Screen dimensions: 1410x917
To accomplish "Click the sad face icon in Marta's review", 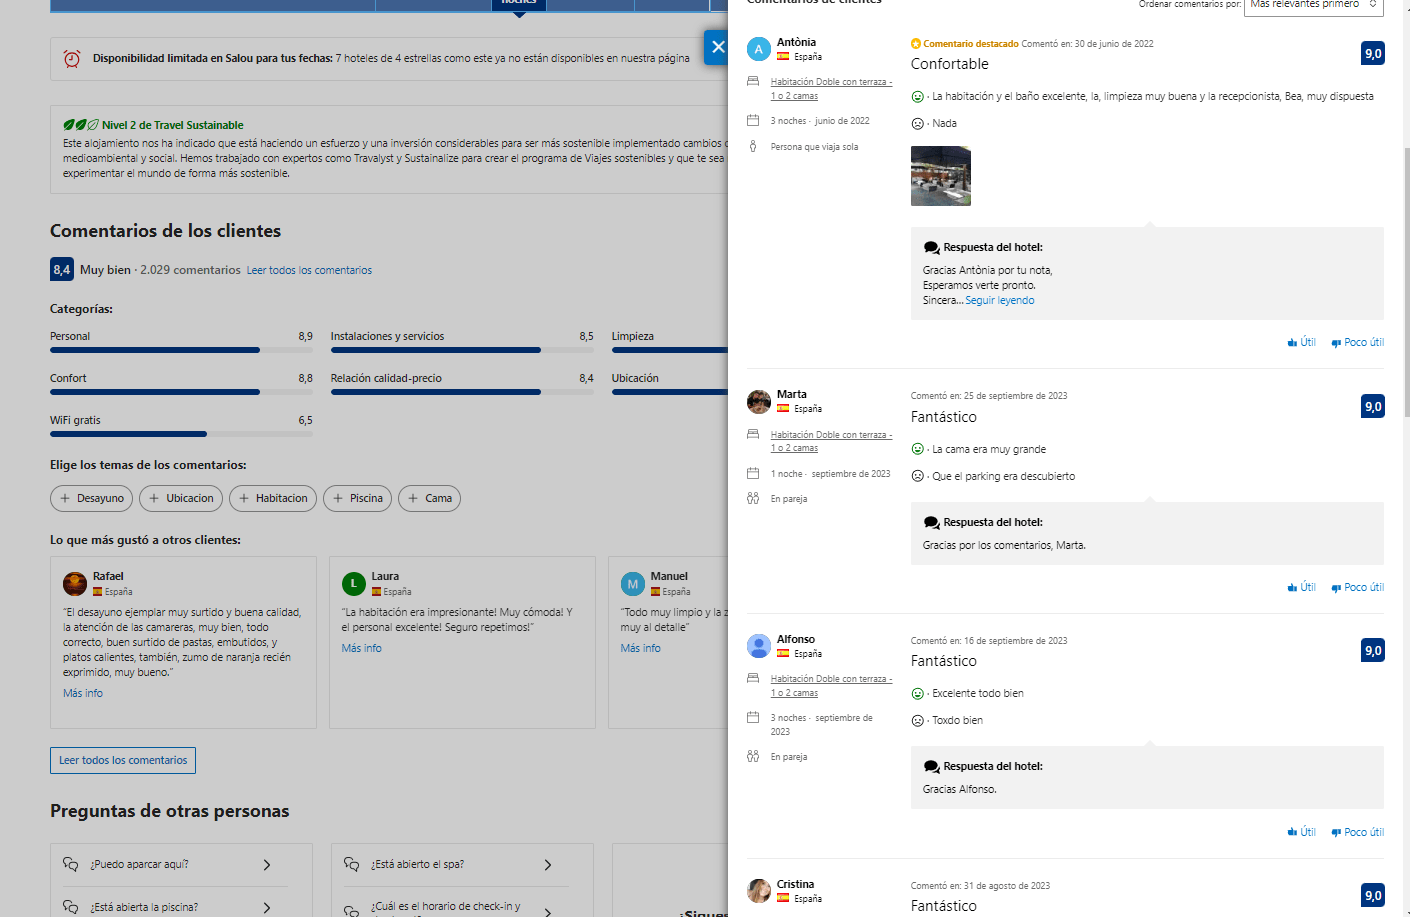I will (917, 476).
